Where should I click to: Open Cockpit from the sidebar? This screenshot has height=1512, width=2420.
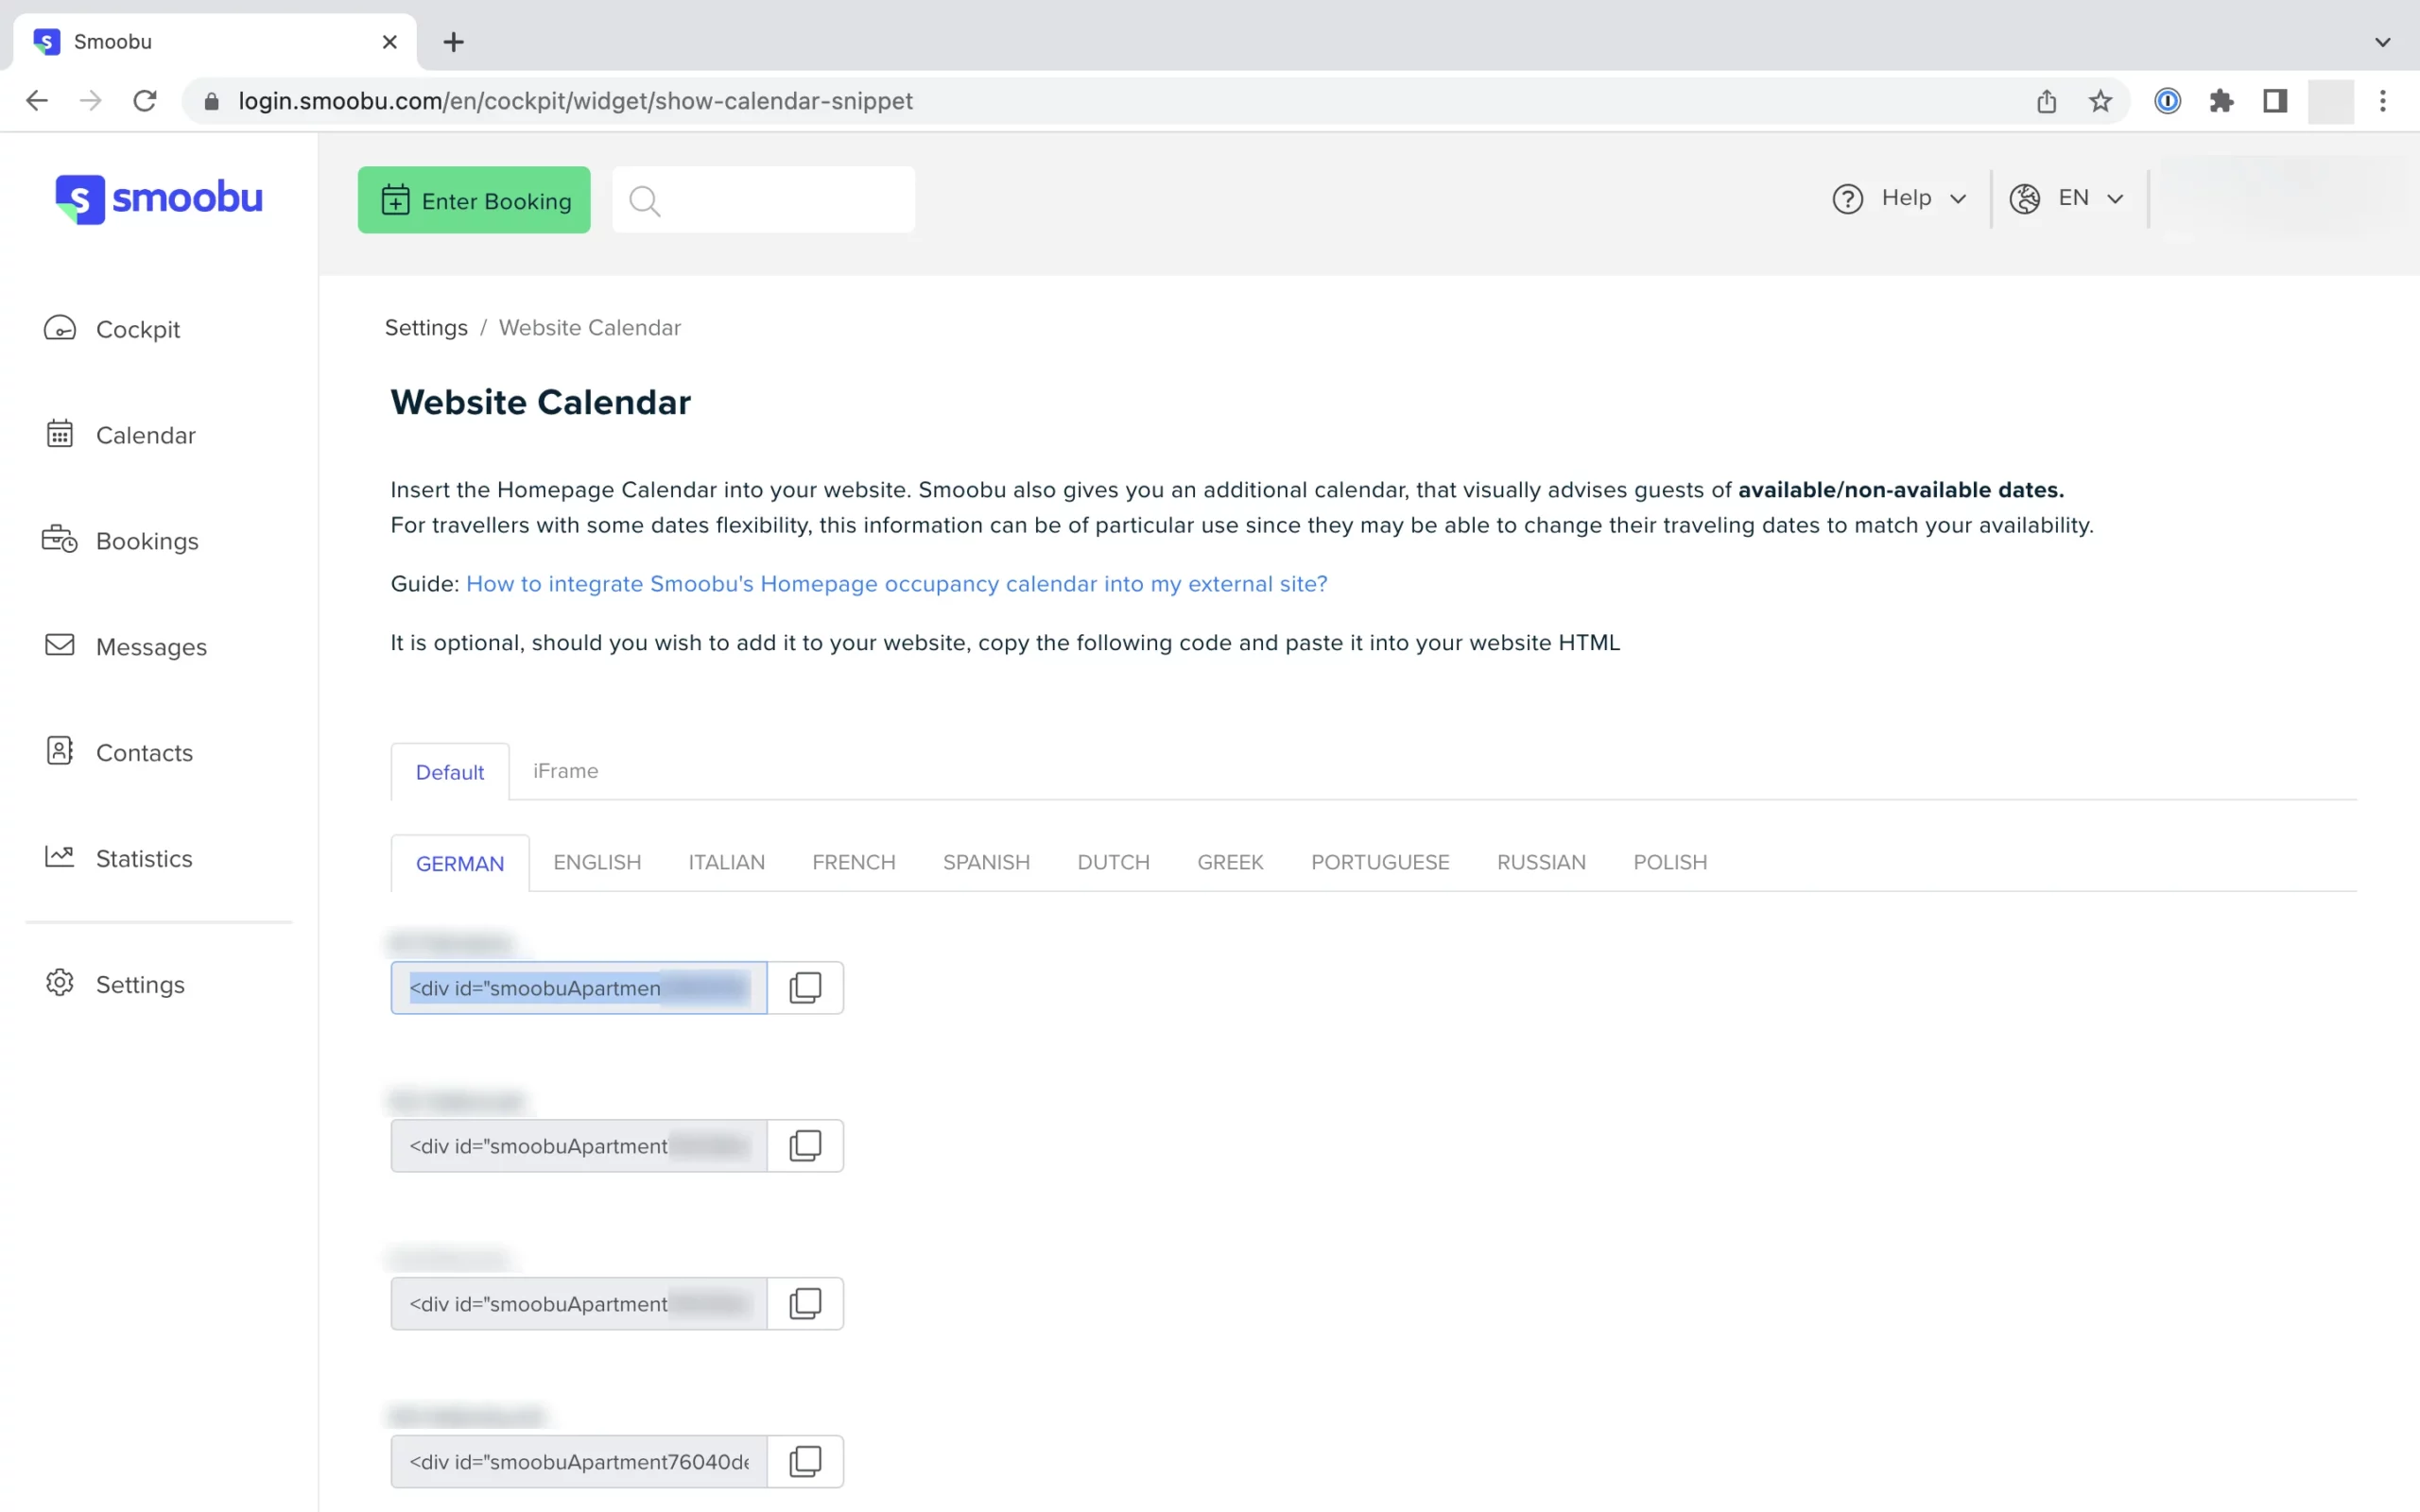(x=112, y=329)
